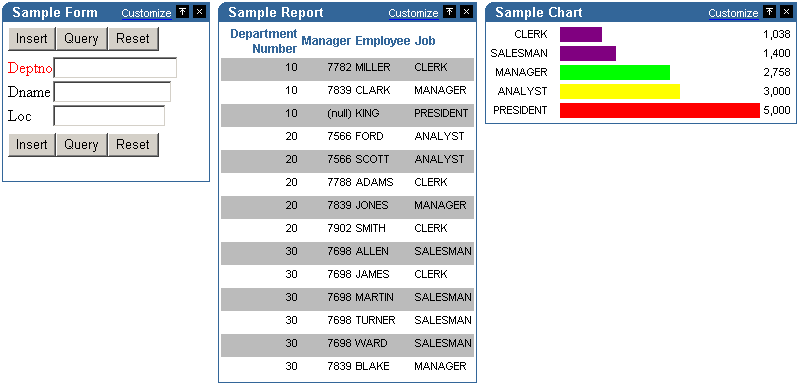Collapse the Sample Form portlet
This screenshot has height=384, width=798.
tap(182, 12)
